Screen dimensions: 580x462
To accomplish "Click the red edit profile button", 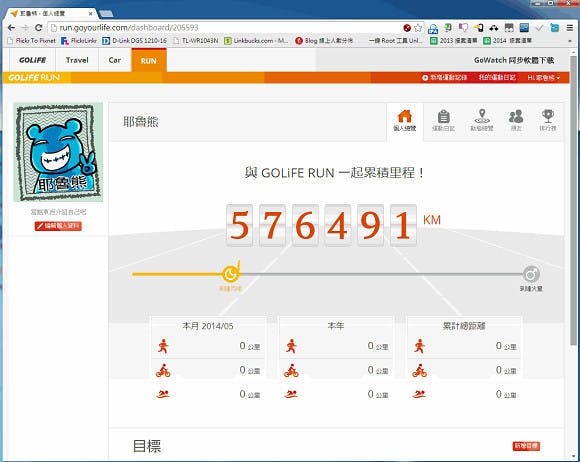I will (58, 226).
